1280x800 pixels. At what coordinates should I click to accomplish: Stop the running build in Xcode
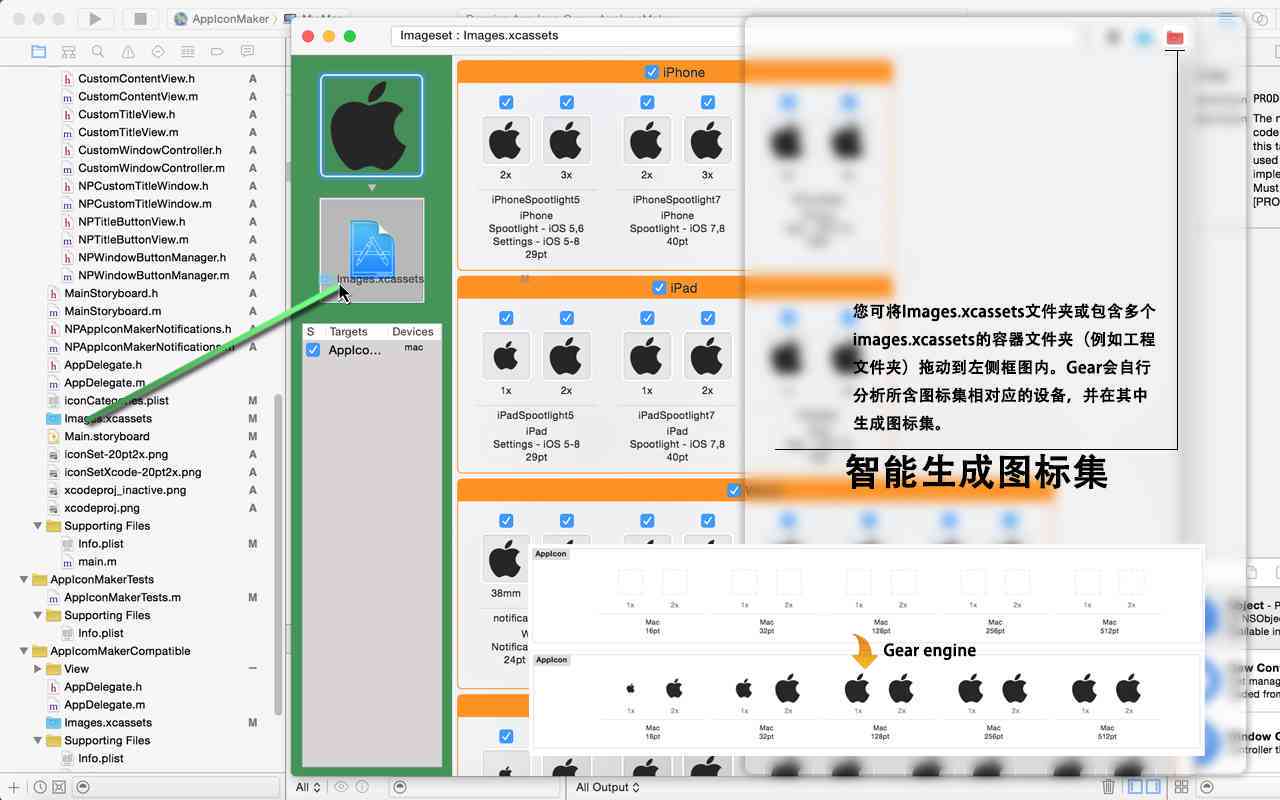[141, 18]
